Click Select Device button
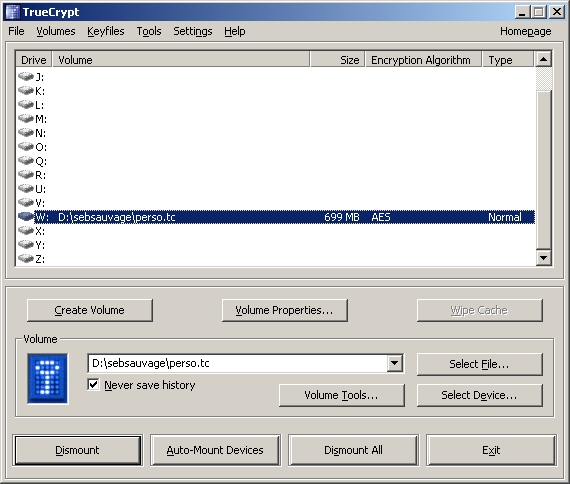 (479, 395)
